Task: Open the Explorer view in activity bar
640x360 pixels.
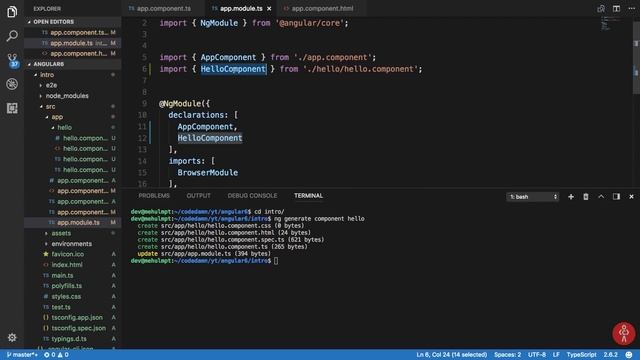Action: (12, 12)
